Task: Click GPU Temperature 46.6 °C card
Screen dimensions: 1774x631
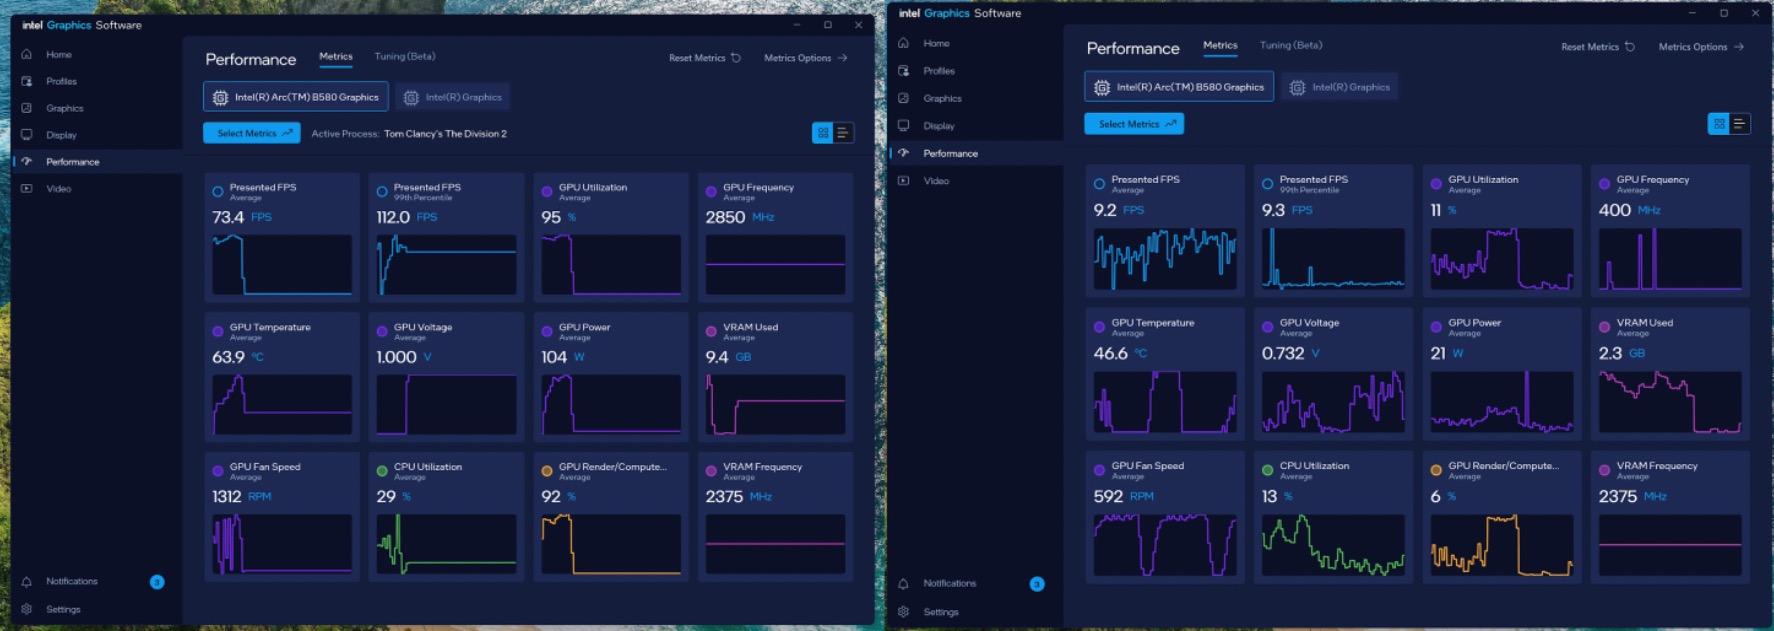Action: (1165, 374)
